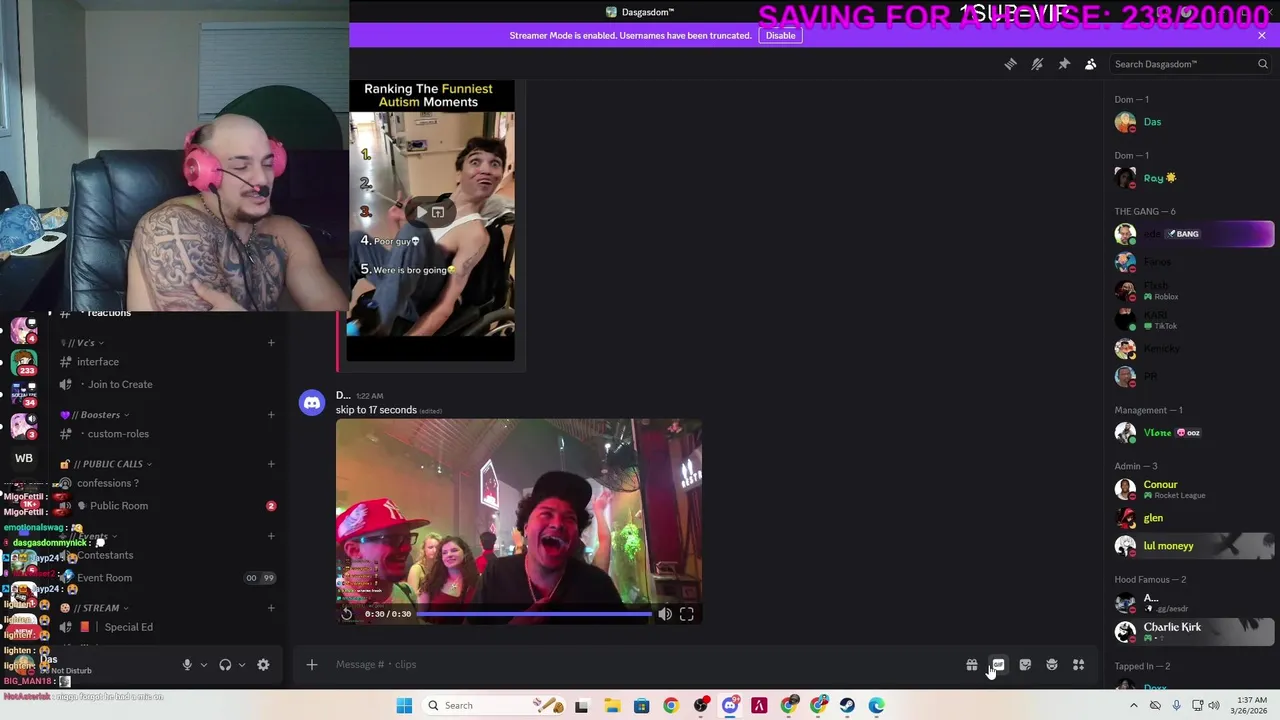Open the GIF picker

pyautogui.click(x=998, y=665)
